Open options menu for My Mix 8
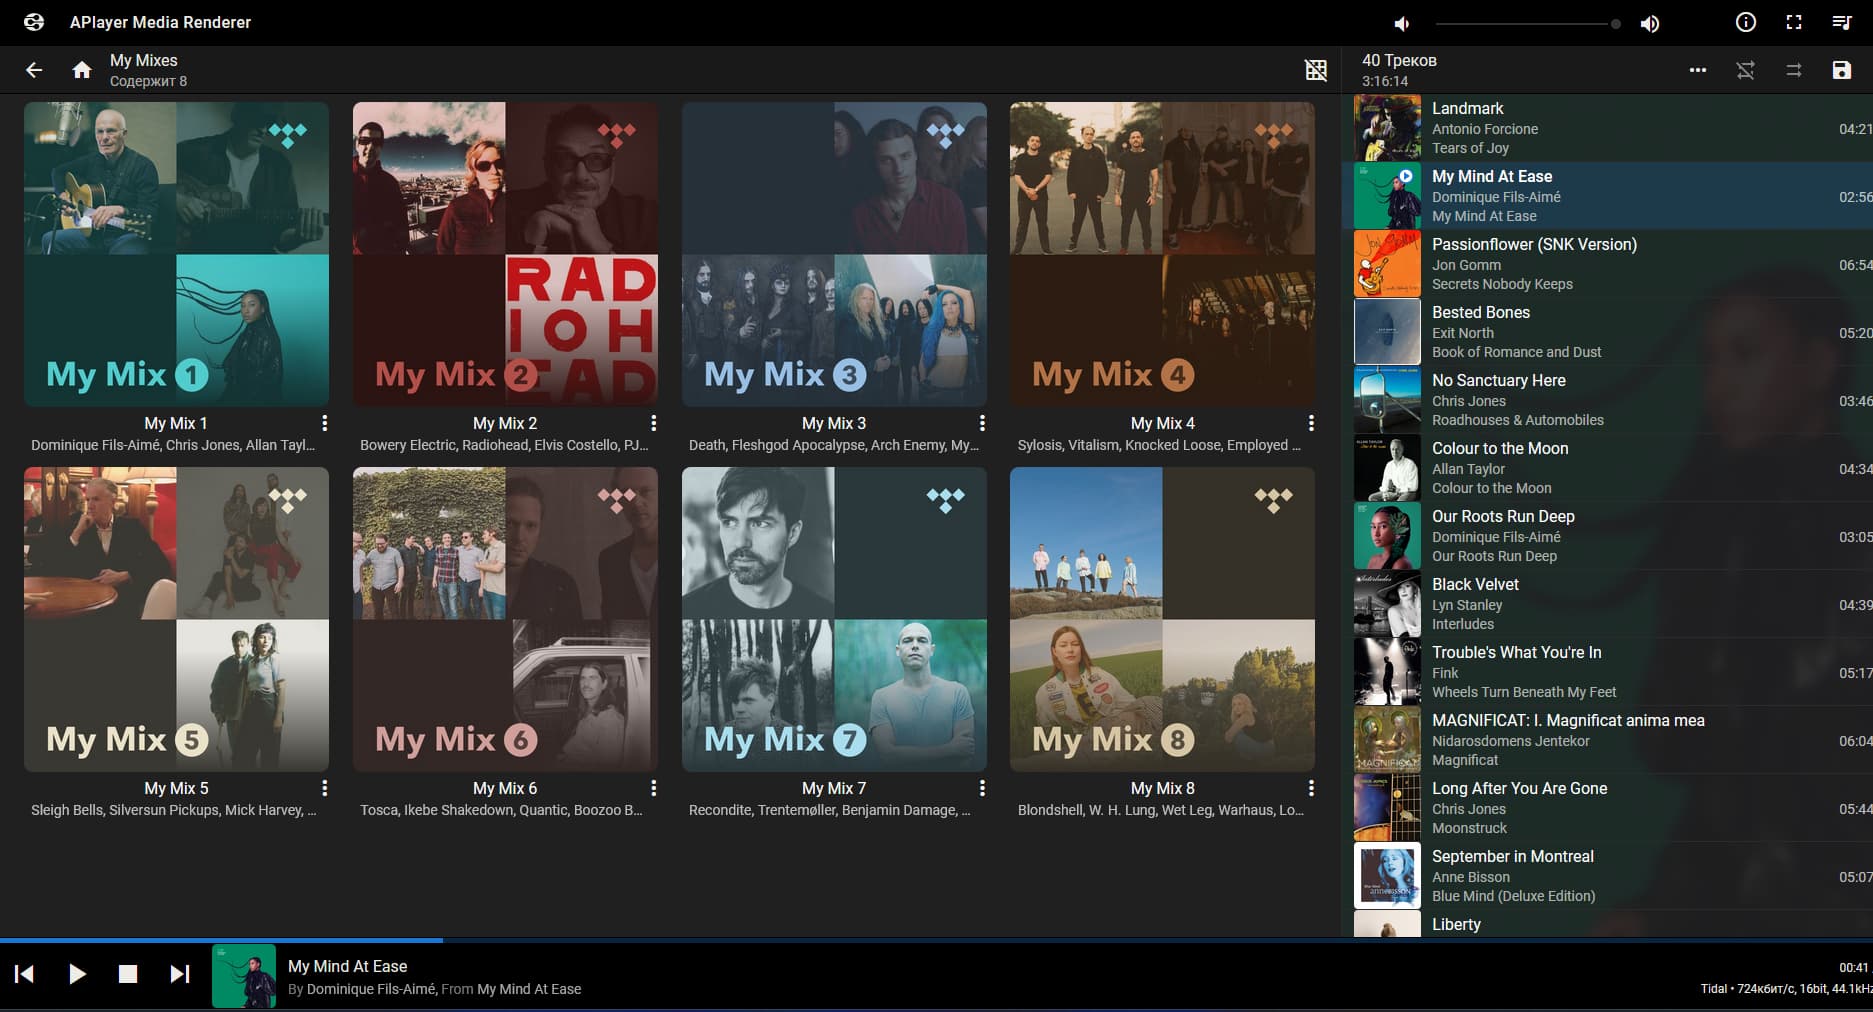Viewport: 1873px width, 1012px height. click(x=1311, y=788)
